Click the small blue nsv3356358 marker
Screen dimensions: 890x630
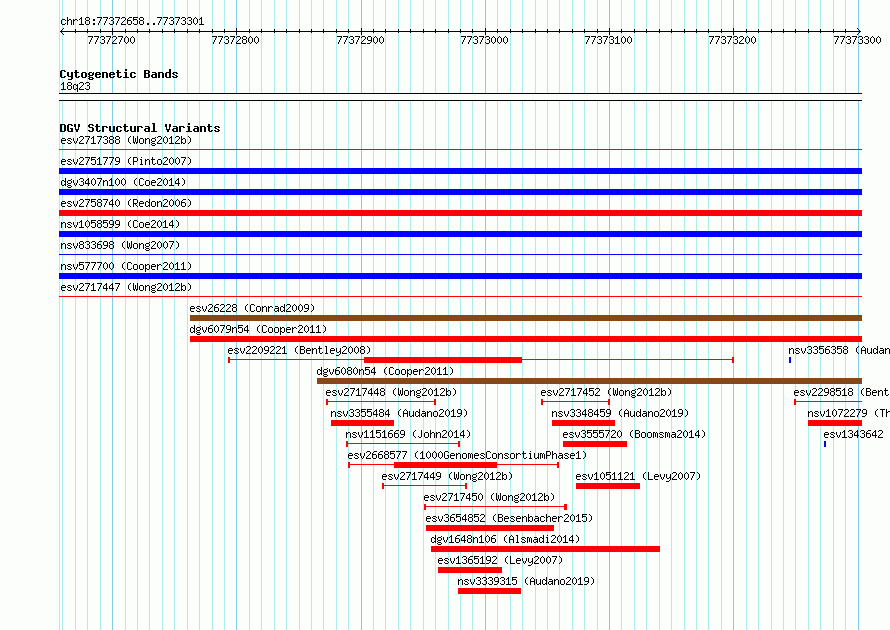coord(790,360)
